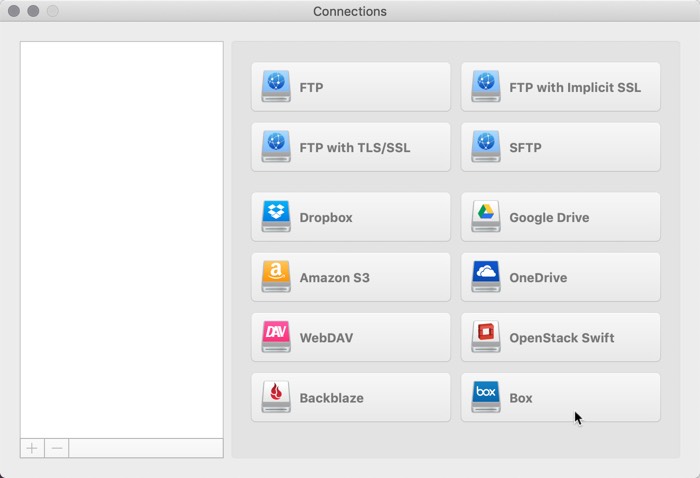
Task: Add a Dropbox connection
Action: click(x=350, y=217)
